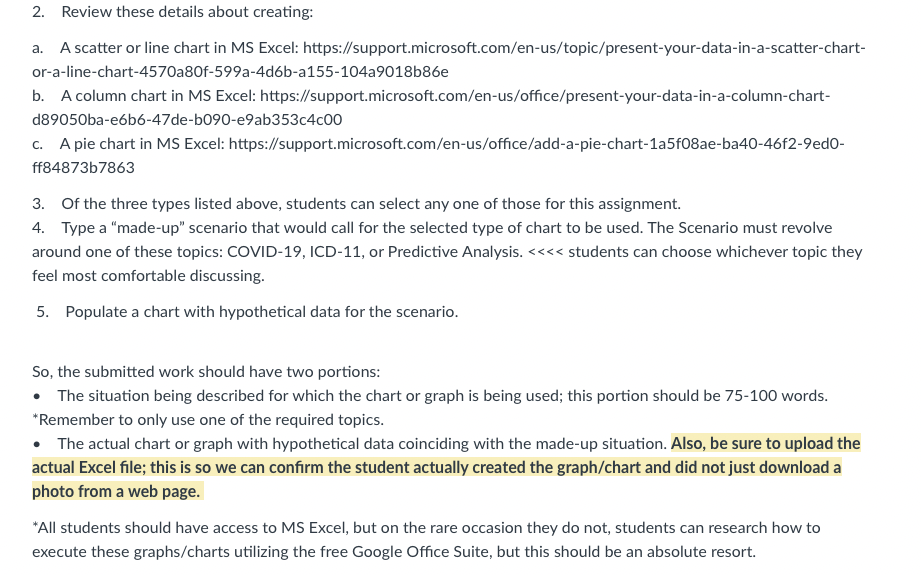Click the bullet about the situation being described
Image resolution: width=921 pixels, height=575 pixels.
[x=442, y=396]
